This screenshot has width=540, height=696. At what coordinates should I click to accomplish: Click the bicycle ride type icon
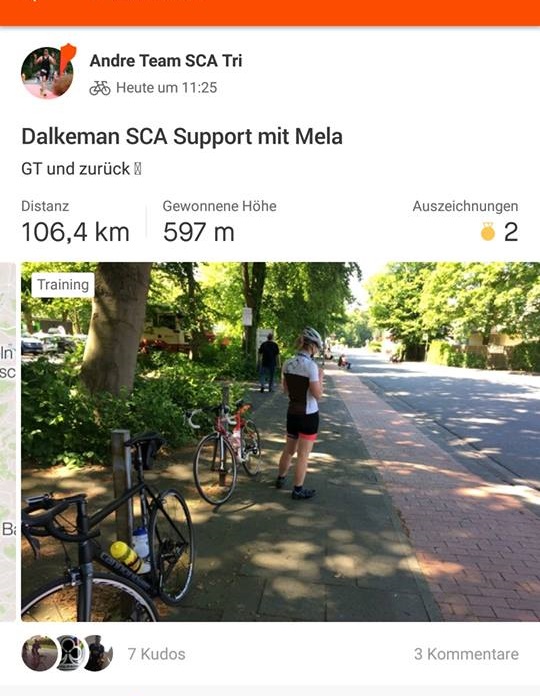tap(100, 88)
